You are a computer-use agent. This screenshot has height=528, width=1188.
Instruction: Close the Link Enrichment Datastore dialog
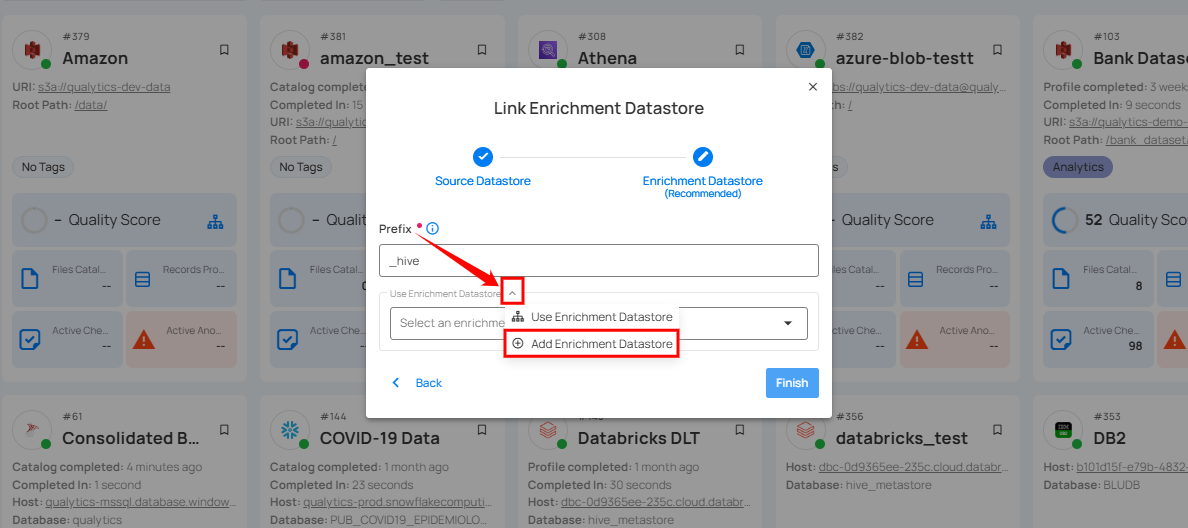812,87
